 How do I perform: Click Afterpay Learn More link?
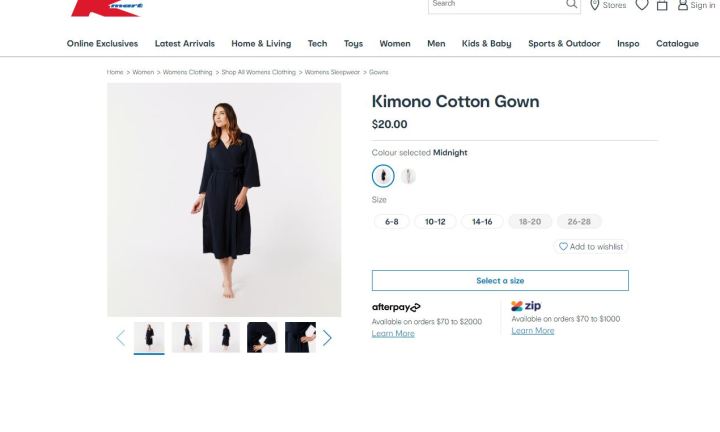pos(393,333)
